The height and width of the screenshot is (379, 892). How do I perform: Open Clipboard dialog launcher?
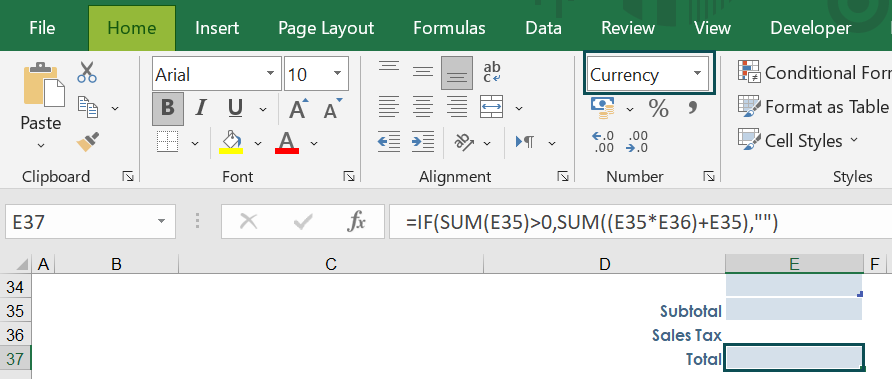coord(128,177)
